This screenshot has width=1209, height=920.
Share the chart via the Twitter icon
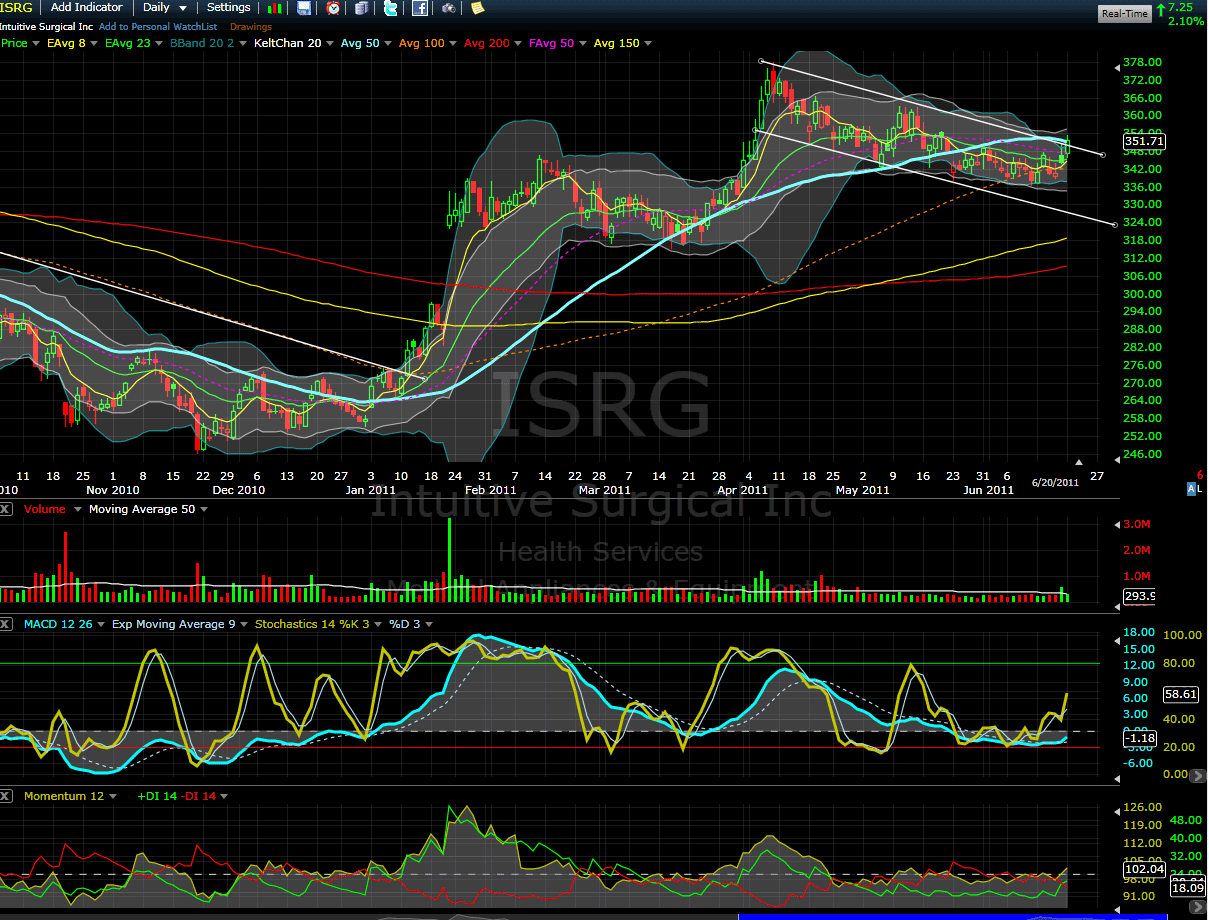[391, 8]
